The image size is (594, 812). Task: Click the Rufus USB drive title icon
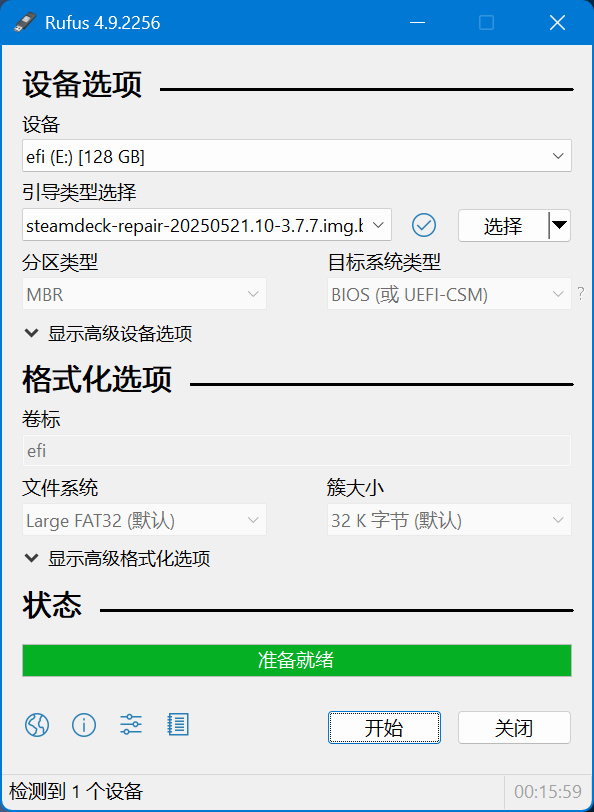coord(25,22)
